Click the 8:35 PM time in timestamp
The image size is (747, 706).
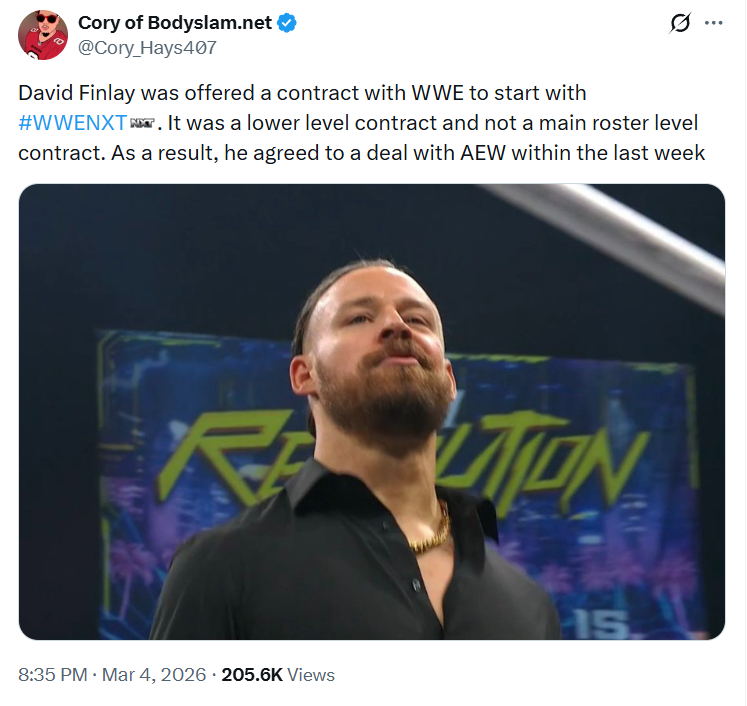[52, 675]
